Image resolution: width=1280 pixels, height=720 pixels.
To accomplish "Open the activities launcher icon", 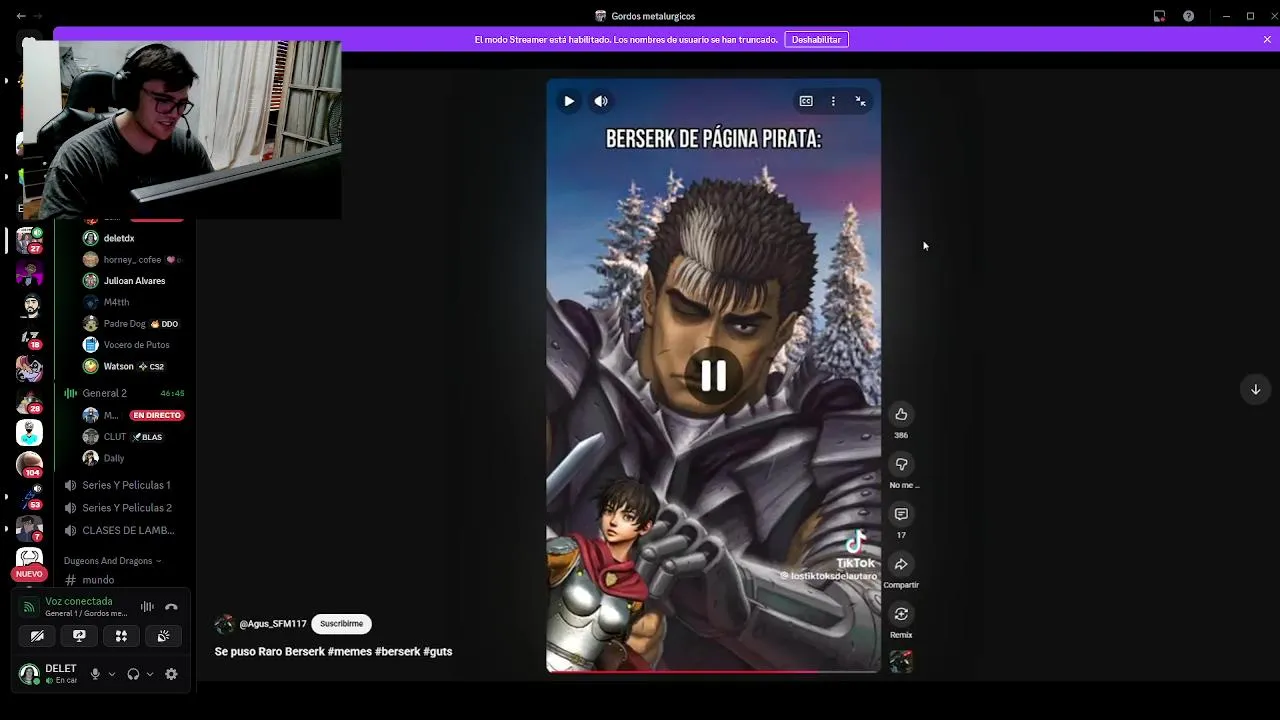I will click(x=121, y=636).
